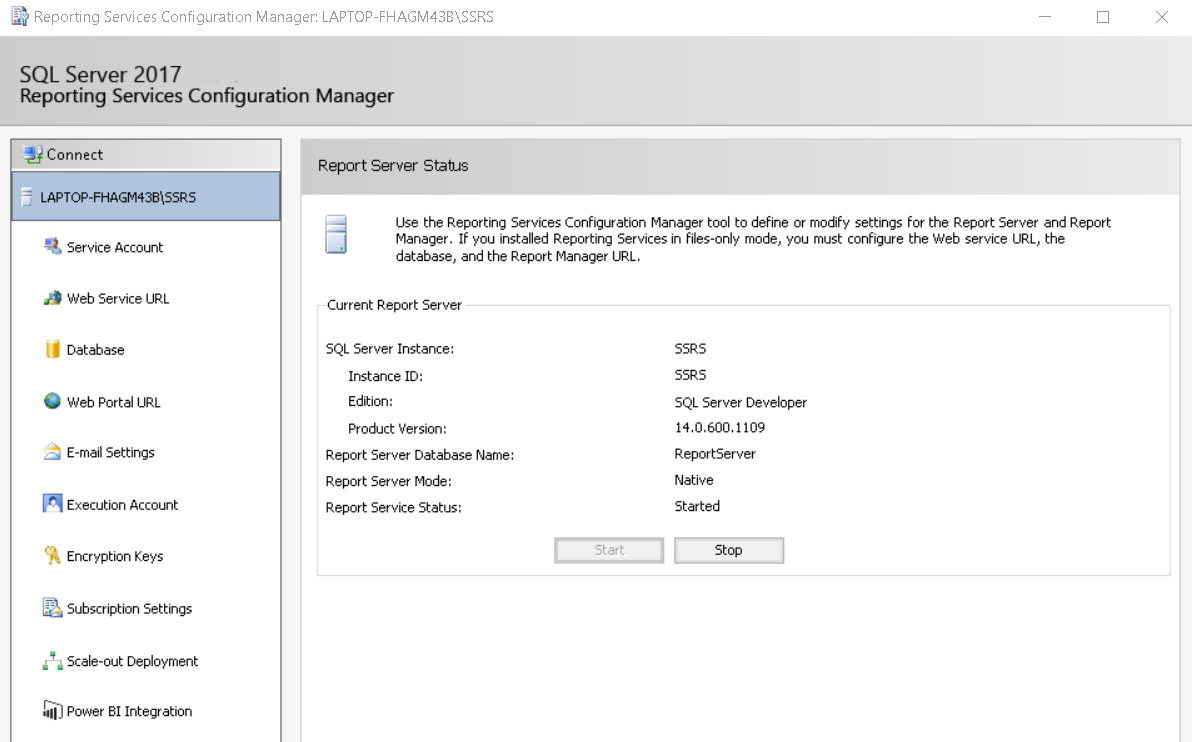Click the Web Service URL icon
This screenshot has height=742, width=1192.
click(x=52, y=298)
